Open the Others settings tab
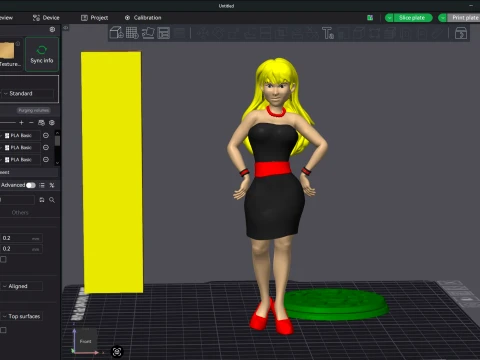The height and width of the screenshot is (360, 480). click(20, 213)
